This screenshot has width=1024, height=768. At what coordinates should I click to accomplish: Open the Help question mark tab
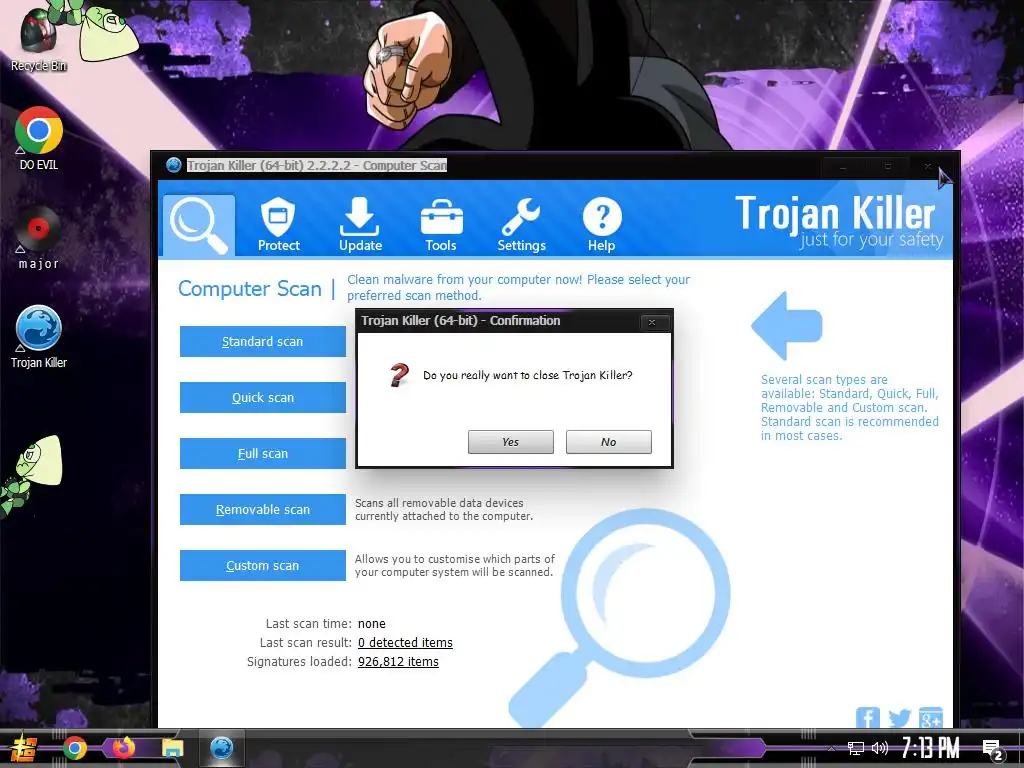(x=601, y=225)
